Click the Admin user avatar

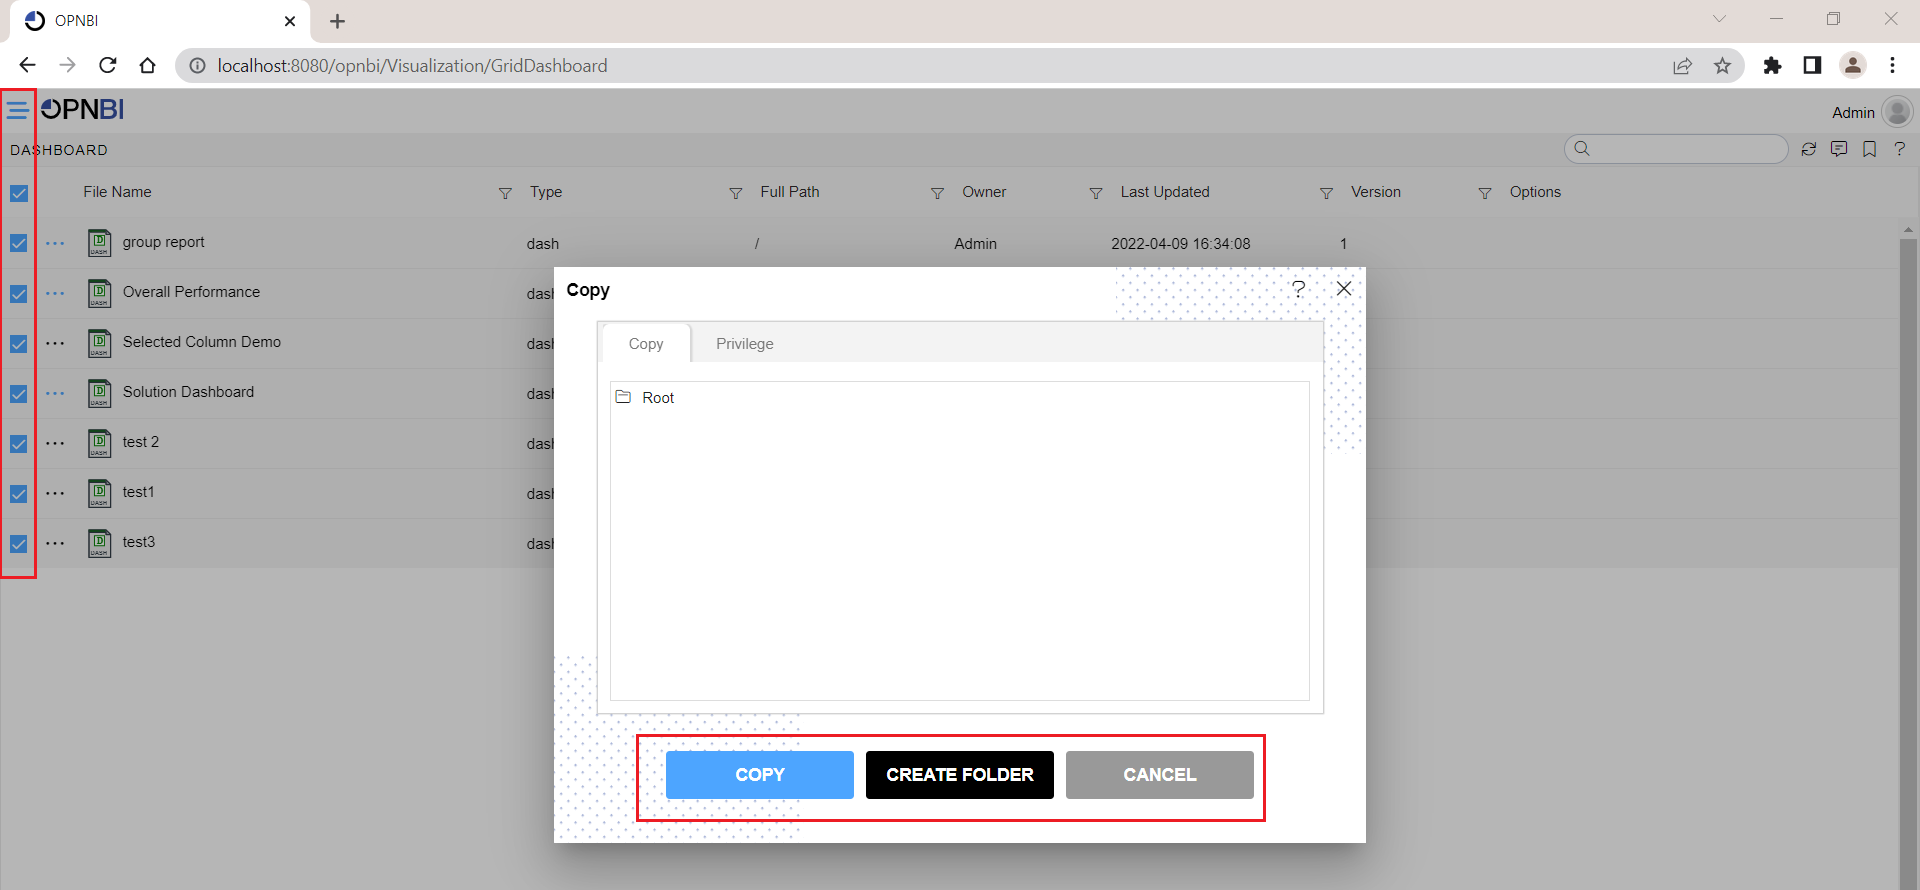pyautogui.click(x=1897, y=112)
